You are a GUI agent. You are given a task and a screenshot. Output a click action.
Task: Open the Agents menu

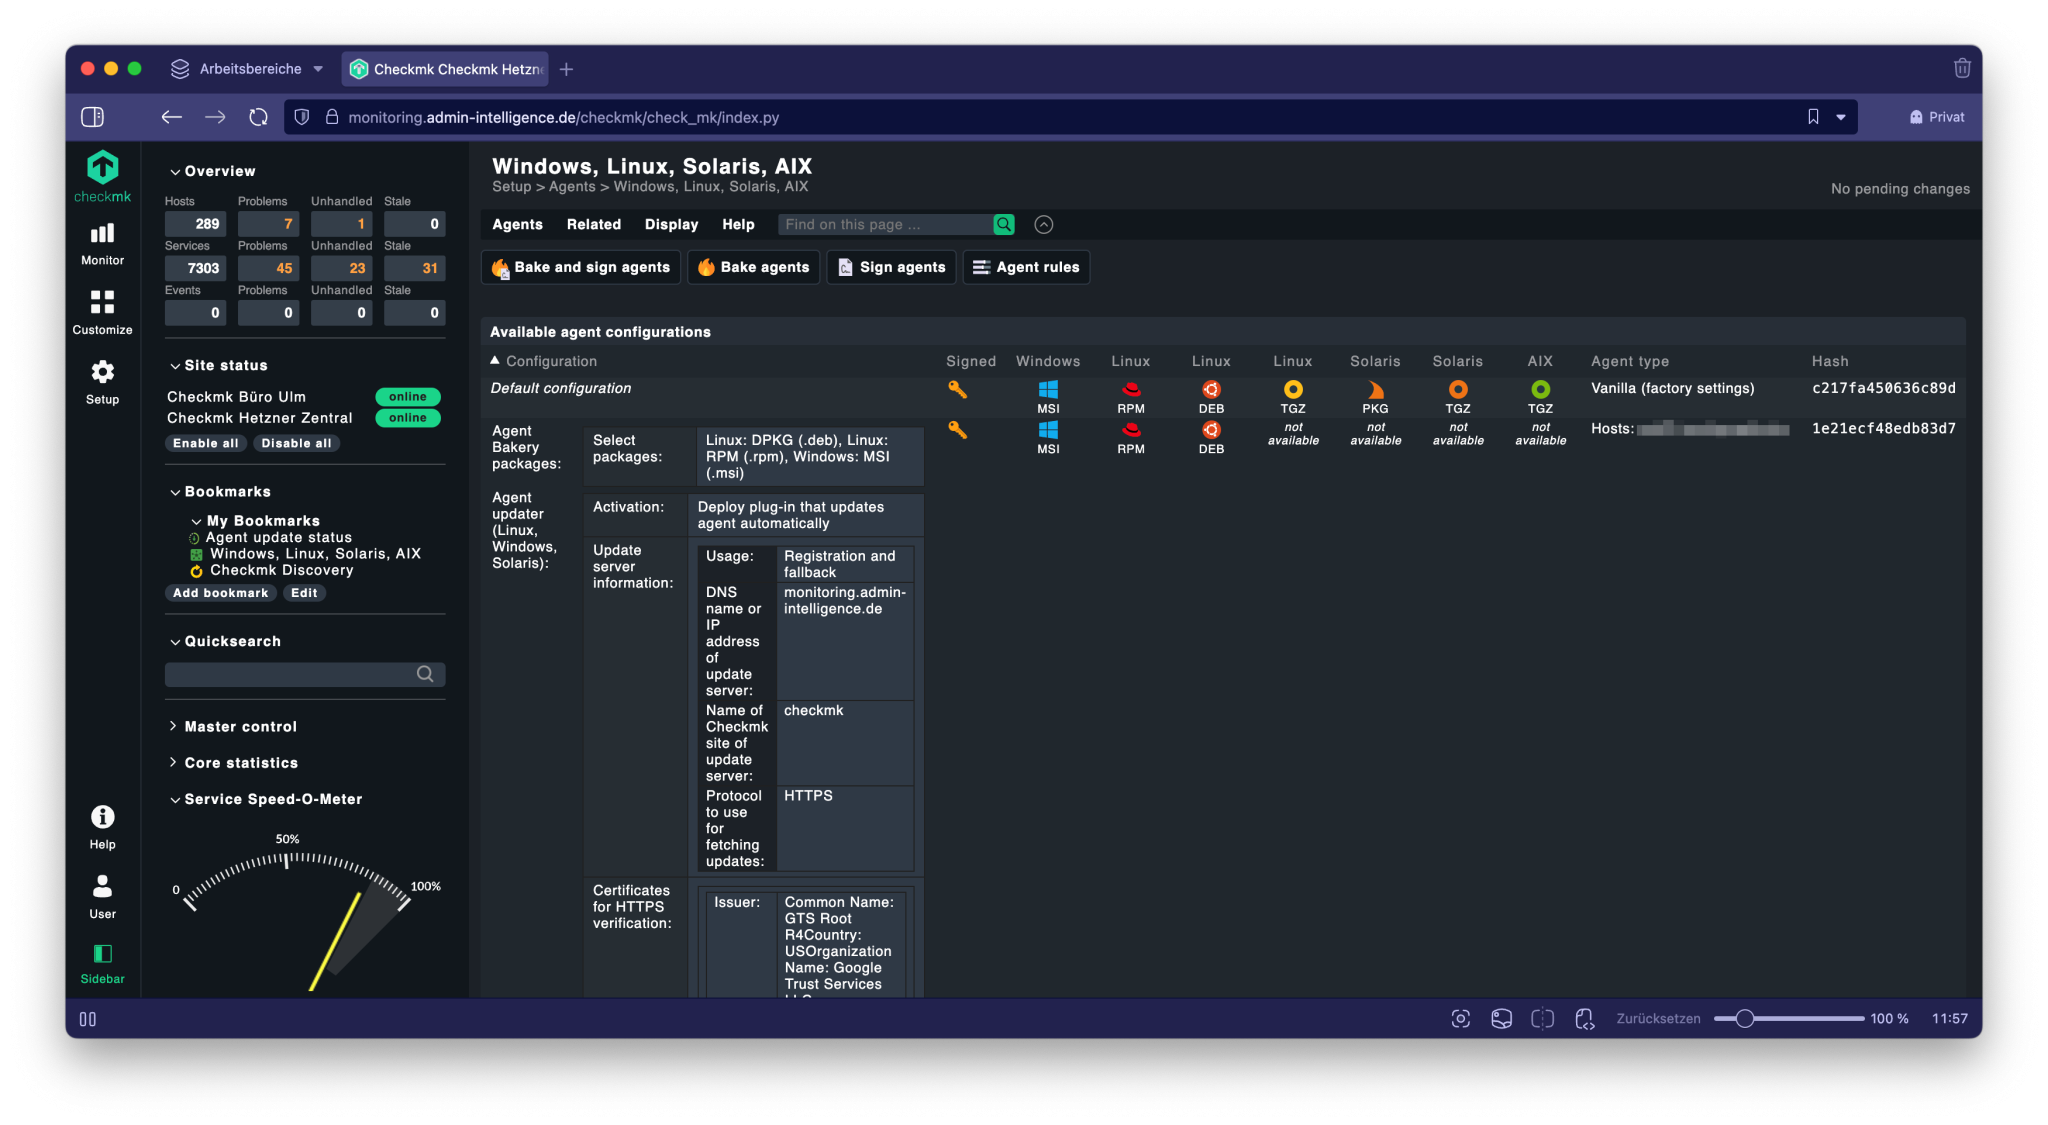(517, 225)
